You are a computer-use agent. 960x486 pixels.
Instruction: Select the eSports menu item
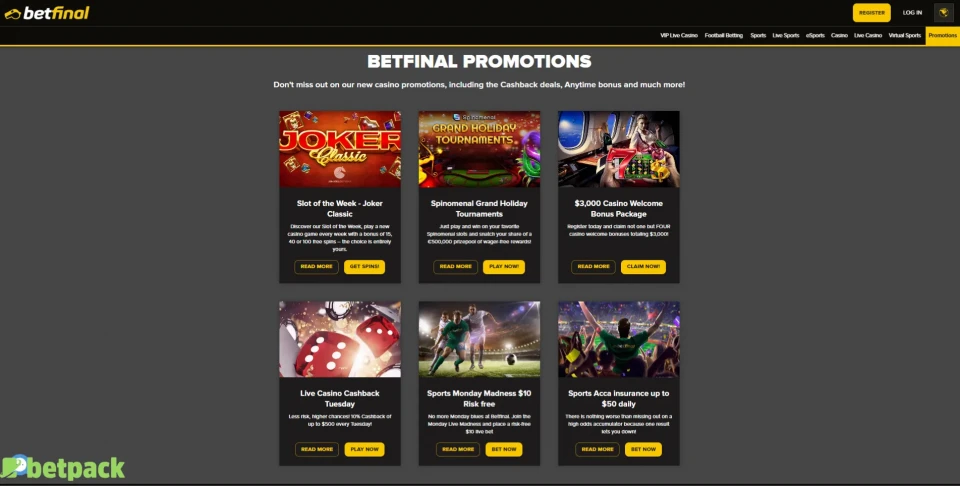815,36
